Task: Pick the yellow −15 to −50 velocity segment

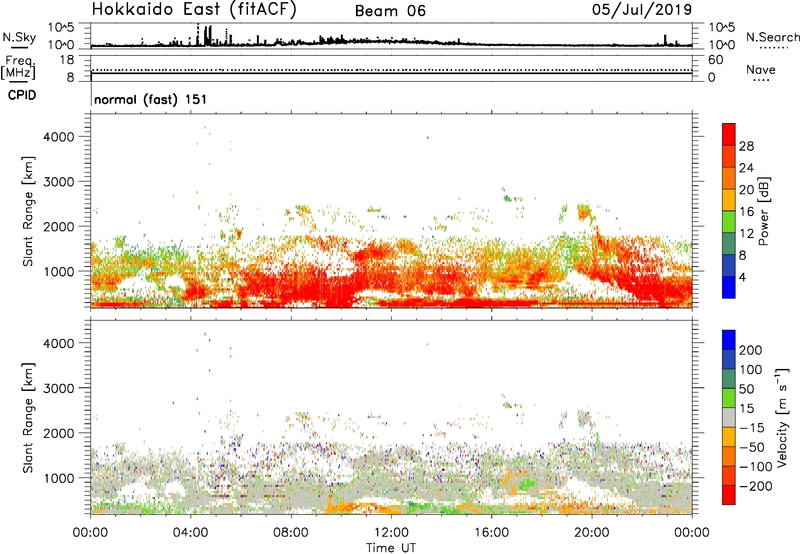Action: [729, 437]
